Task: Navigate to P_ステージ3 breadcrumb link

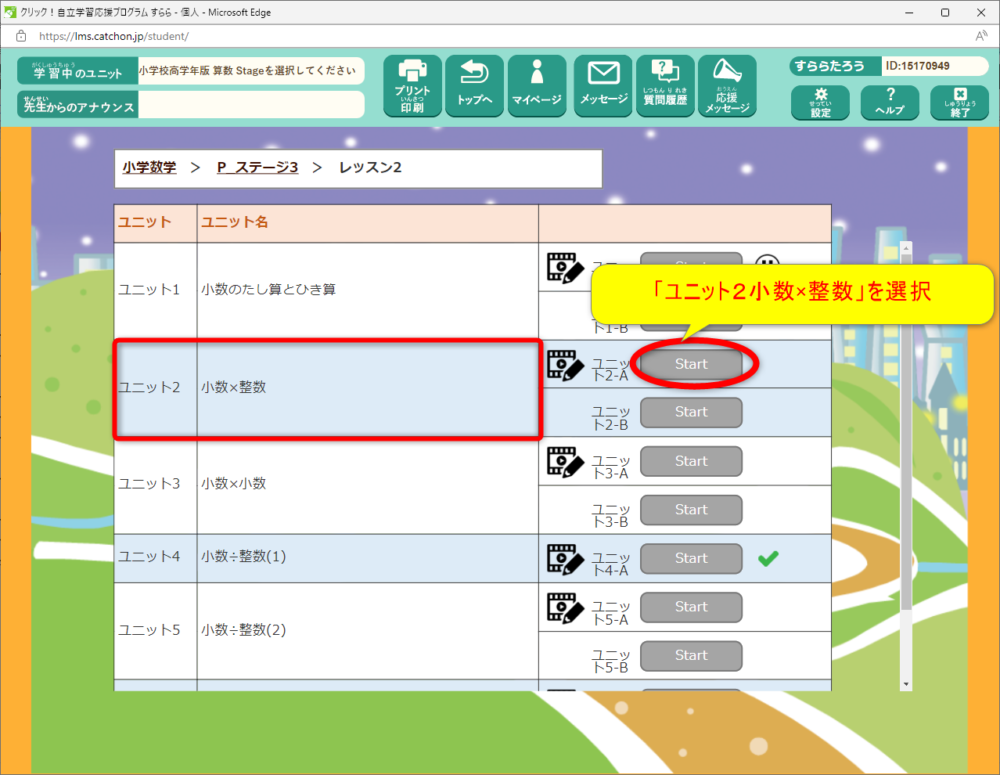Action: click(x=258, y=168)
